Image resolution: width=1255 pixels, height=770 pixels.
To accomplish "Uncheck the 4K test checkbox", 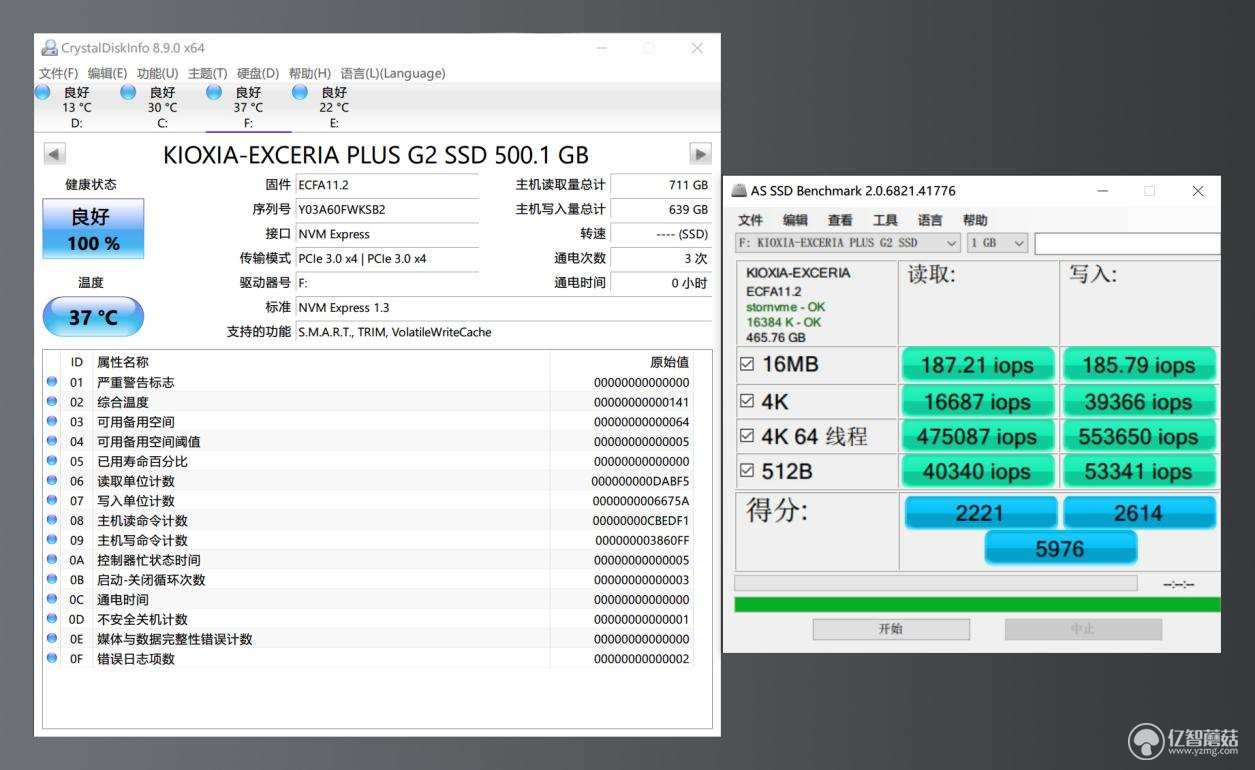I will click(x=747, y=401).
